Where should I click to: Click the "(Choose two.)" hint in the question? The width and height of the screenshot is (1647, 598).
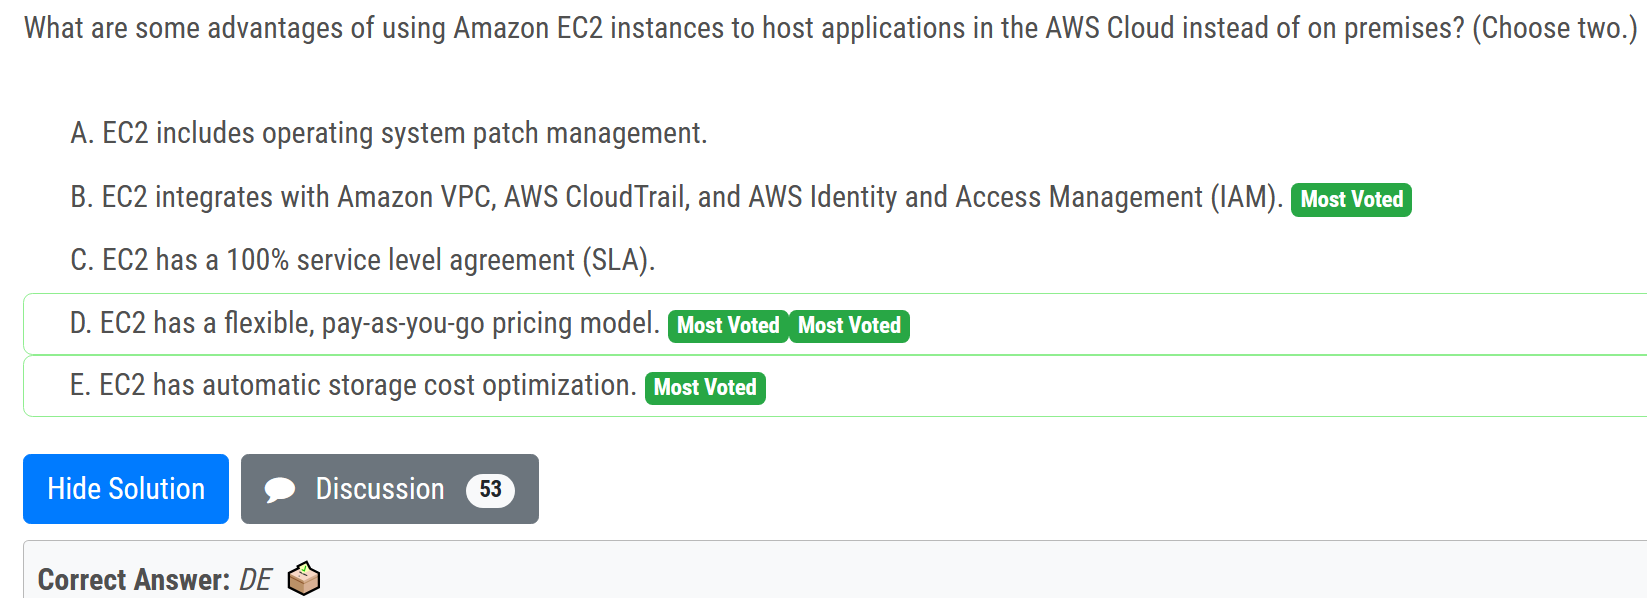pos(1555,28)
